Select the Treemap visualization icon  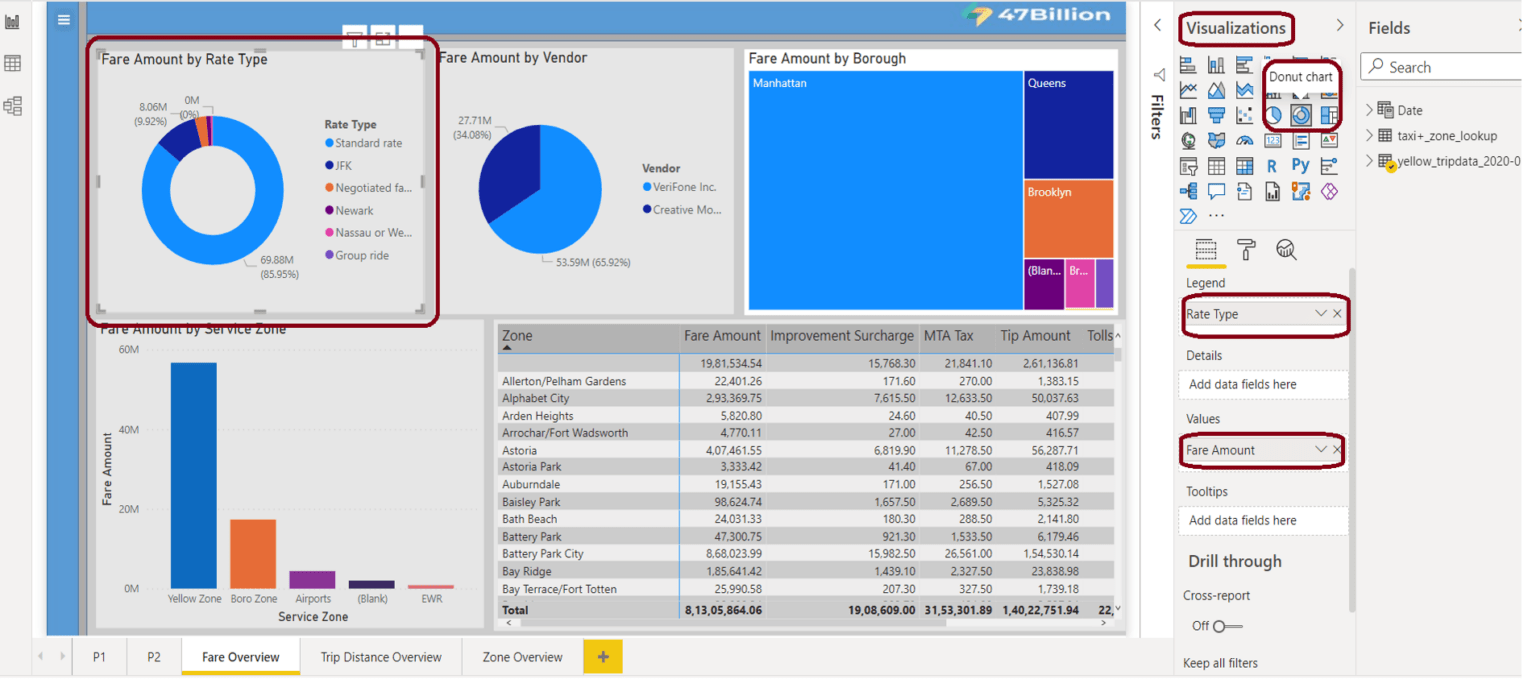tap(1329, 114)
